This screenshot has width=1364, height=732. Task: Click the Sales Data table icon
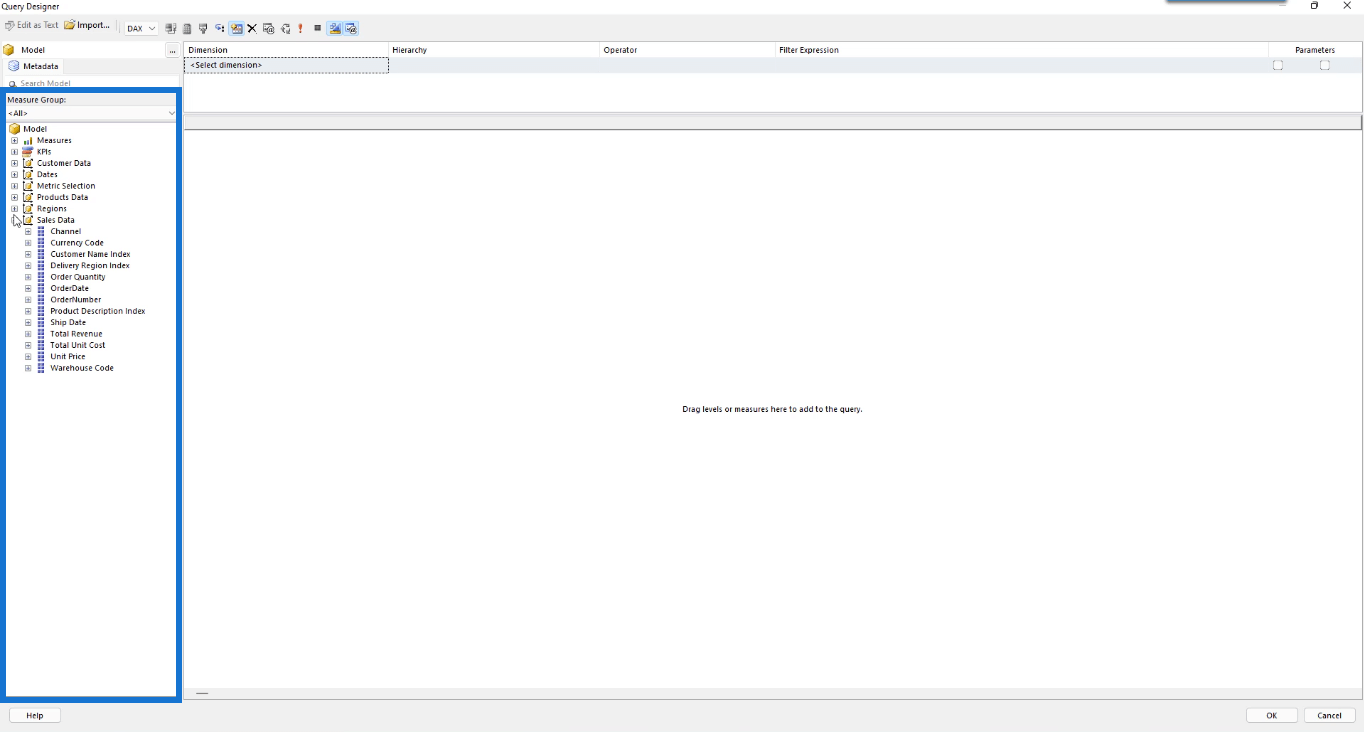click(x=28, y=220)
